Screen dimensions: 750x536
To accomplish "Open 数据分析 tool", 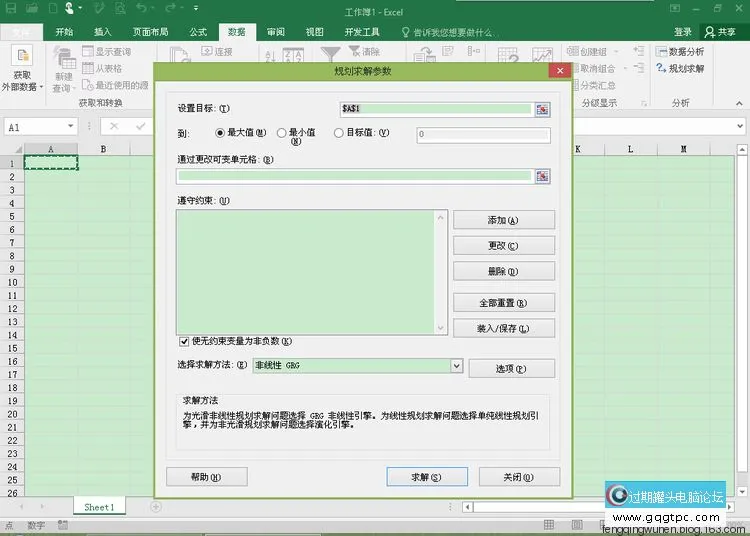I will tap(680, 51).
